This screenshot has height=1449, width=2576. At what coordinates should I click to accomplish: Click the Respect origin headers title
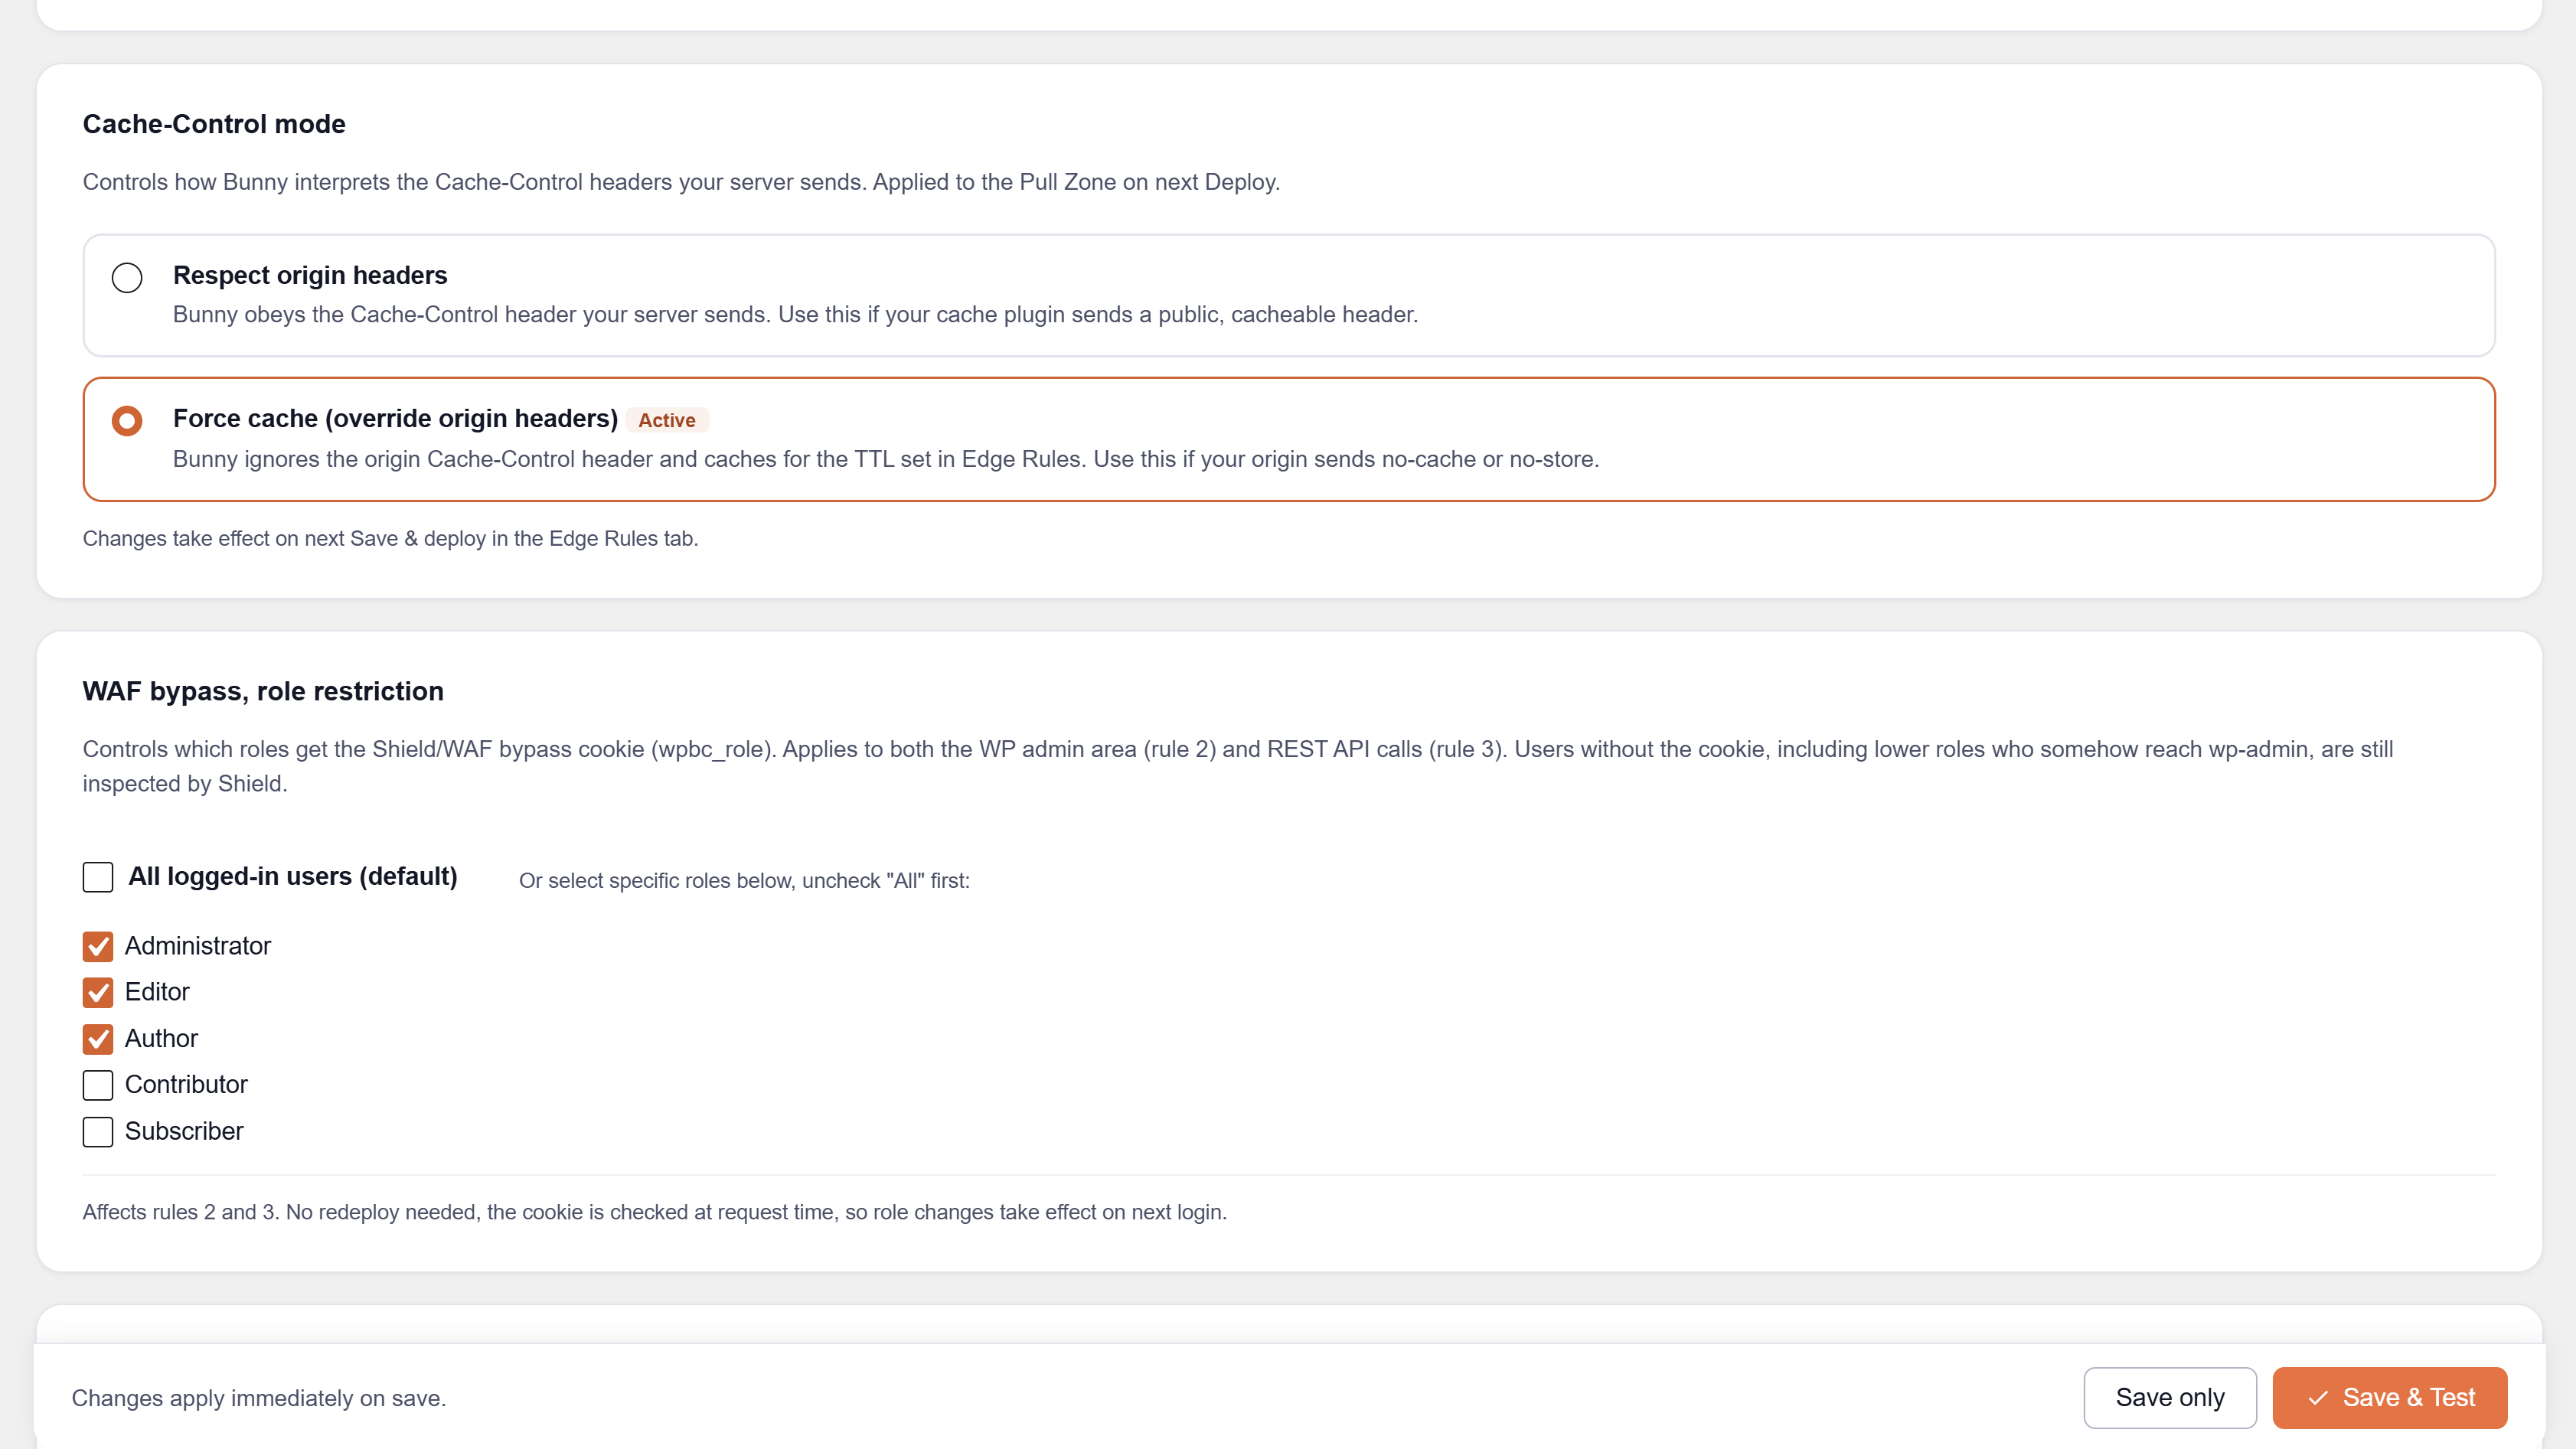coord(310,275)
